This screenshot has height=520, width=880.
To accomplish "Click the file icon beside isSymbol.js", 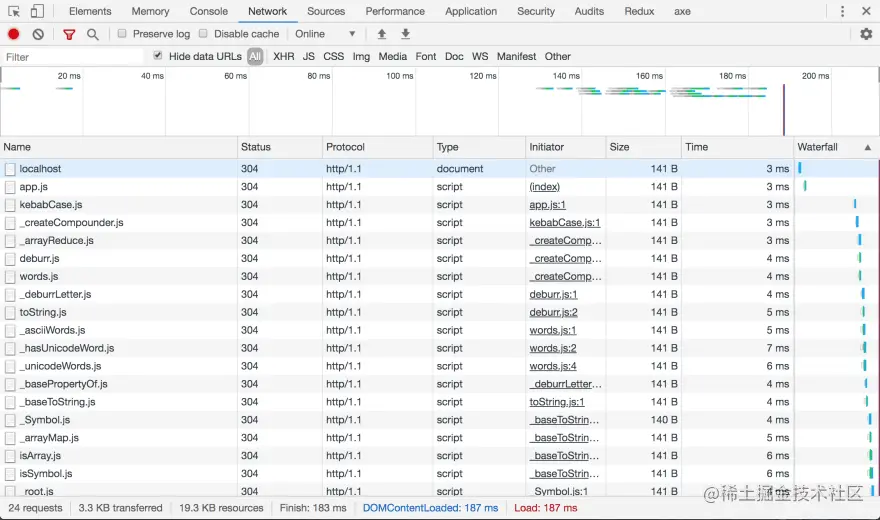I will click(10, 474).
